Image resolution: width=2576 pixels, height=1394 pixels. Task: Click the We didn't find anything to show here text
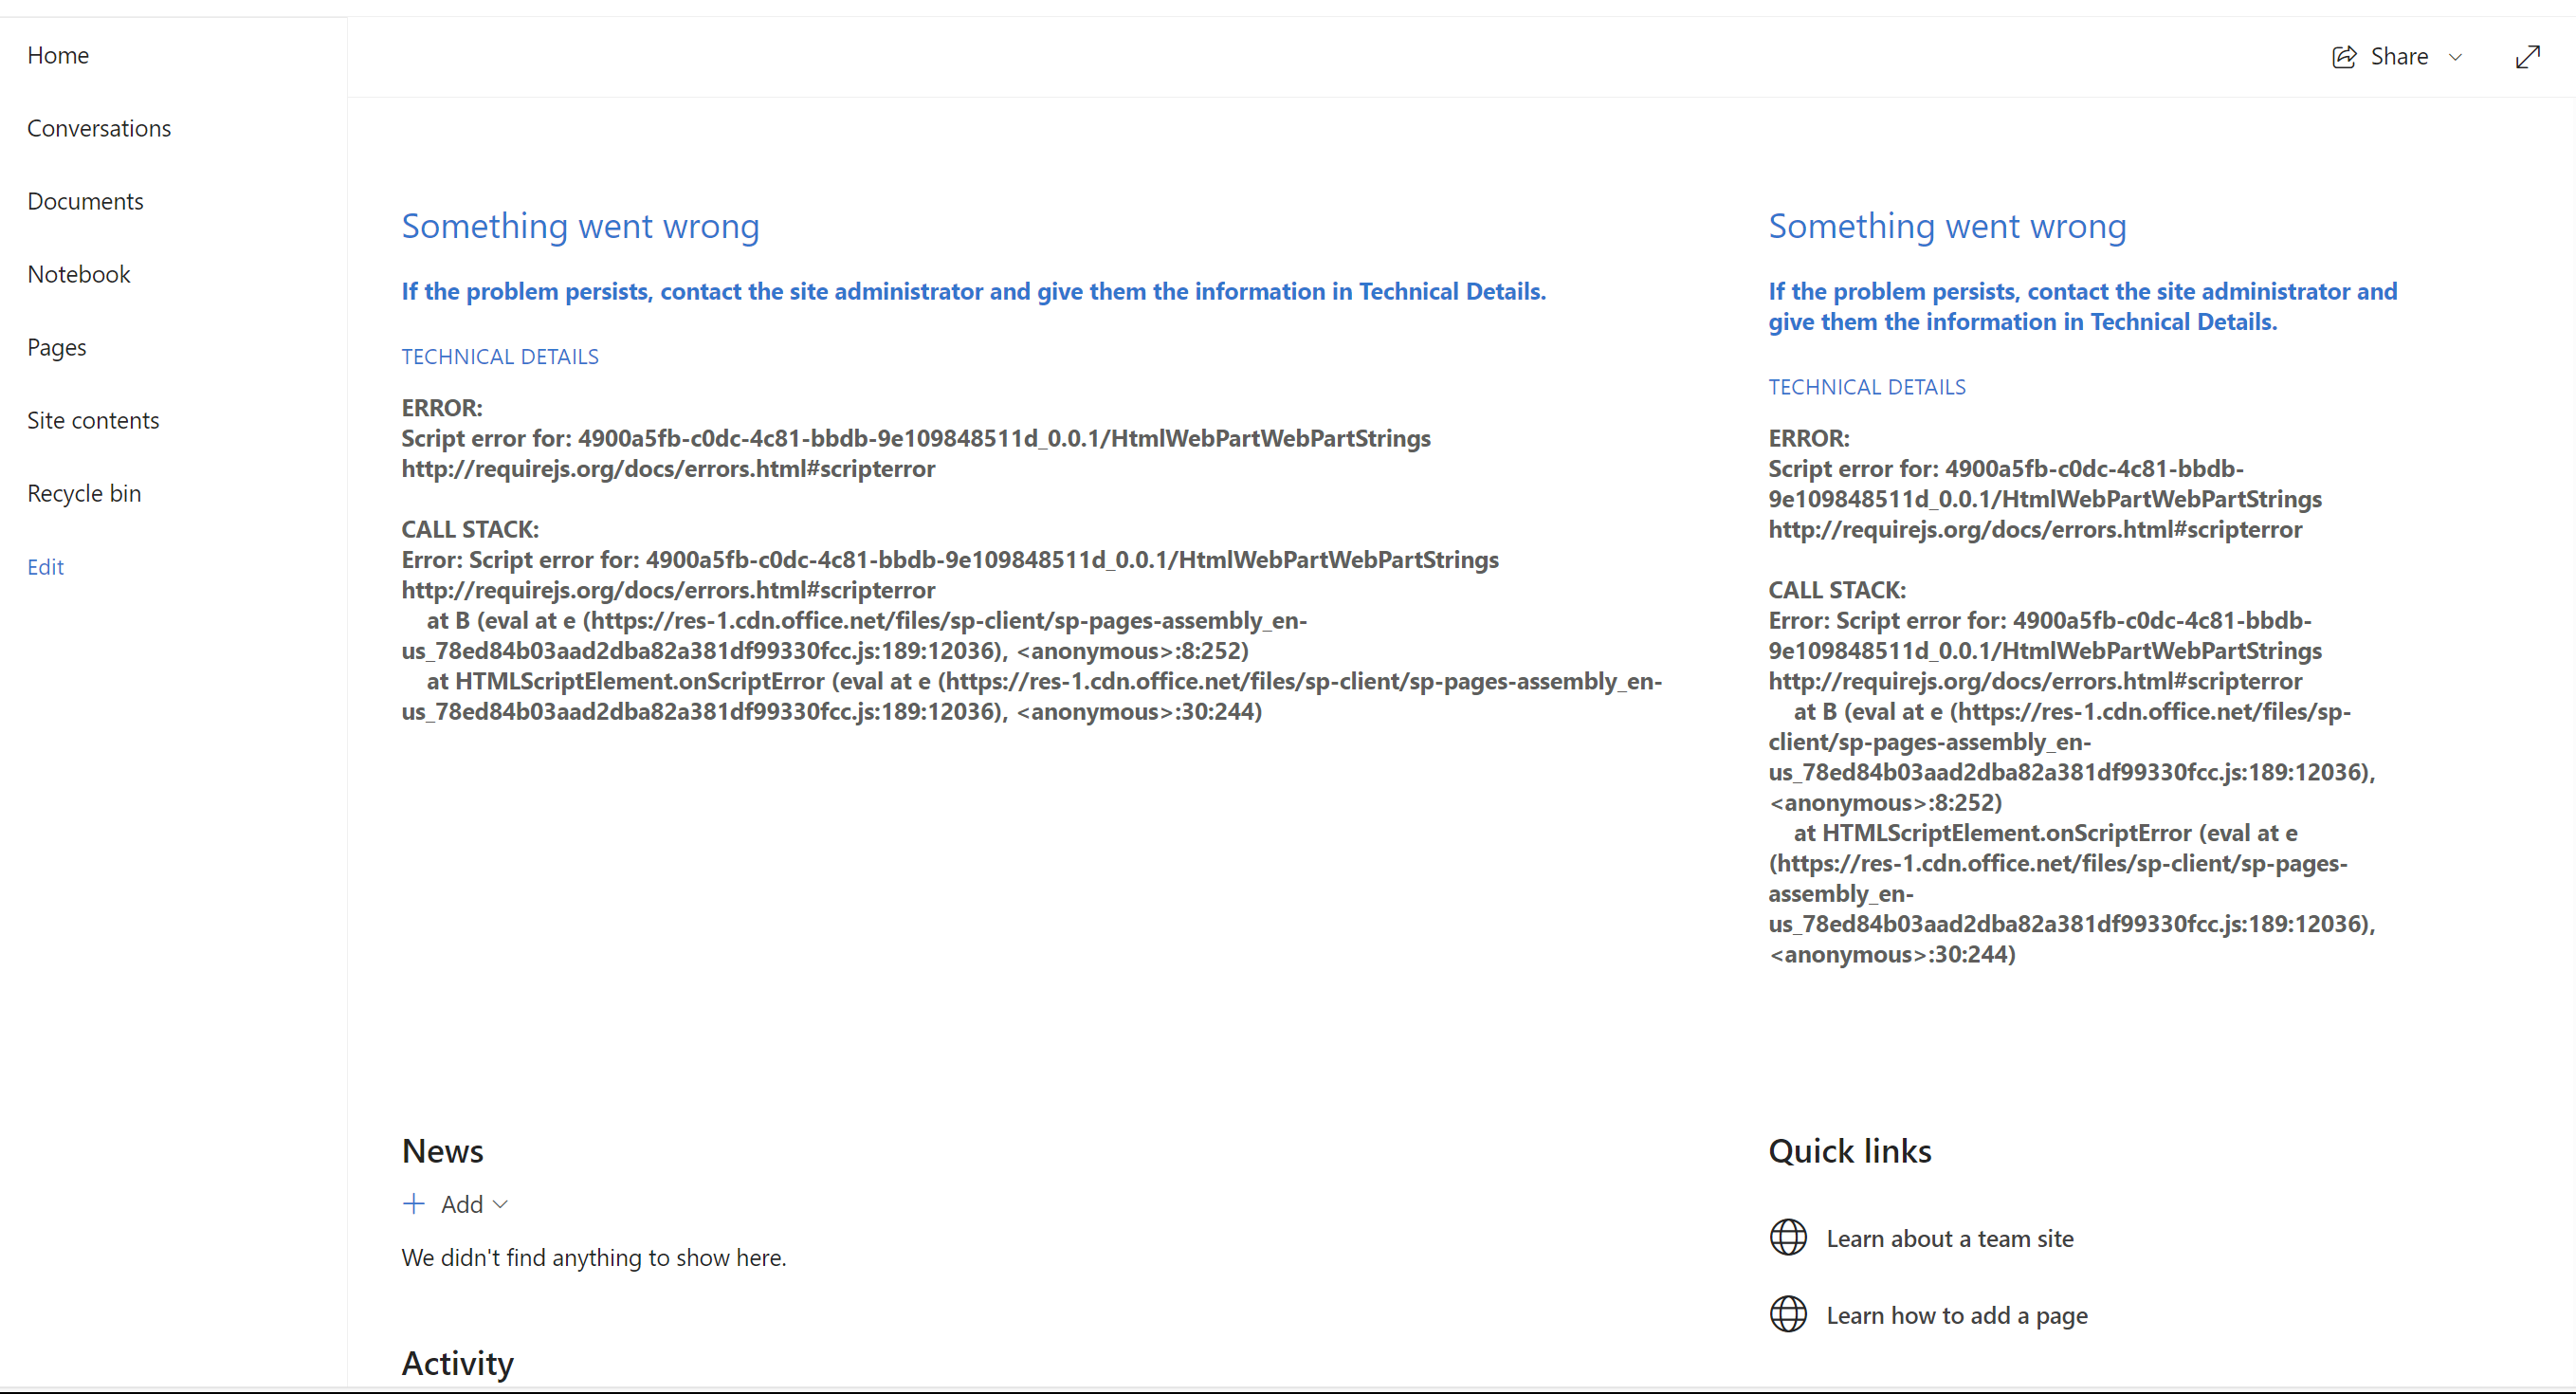594,1257
